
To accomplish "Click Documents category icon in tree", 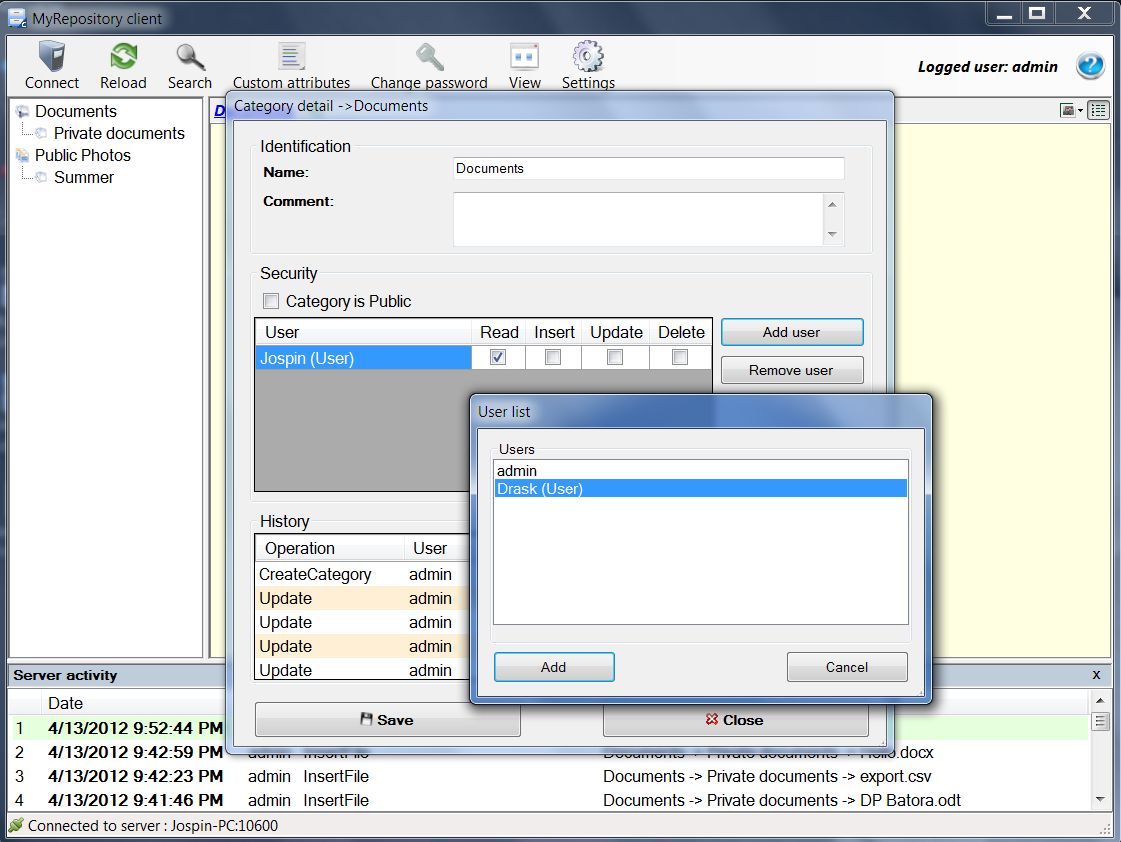I will click(23, 112).
